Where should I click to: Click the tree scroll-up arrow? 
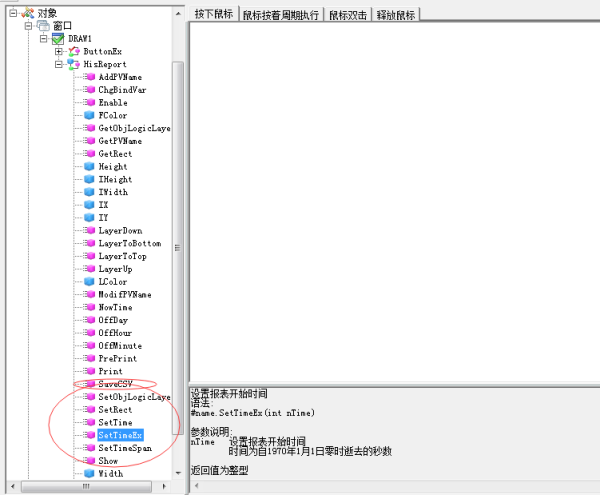(178, 14)
